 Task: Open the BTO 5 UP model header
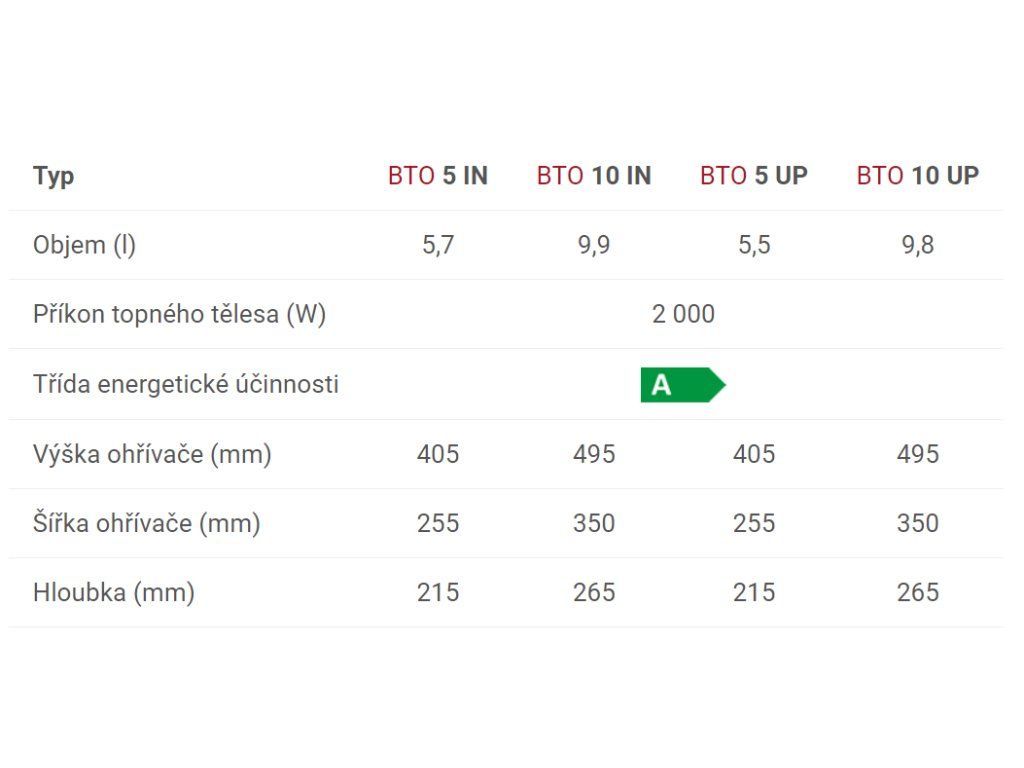[x=754, y=176]
